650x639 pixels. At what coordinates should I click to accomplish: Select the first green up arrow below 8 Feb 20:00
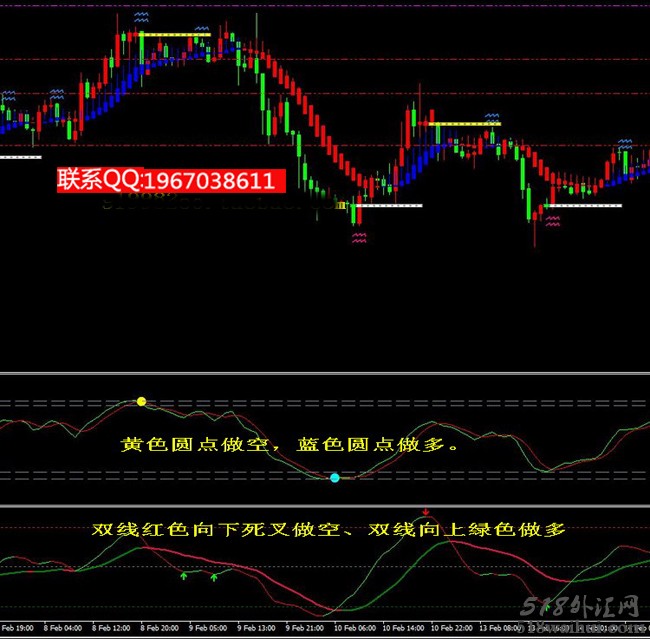pos(184,576)
